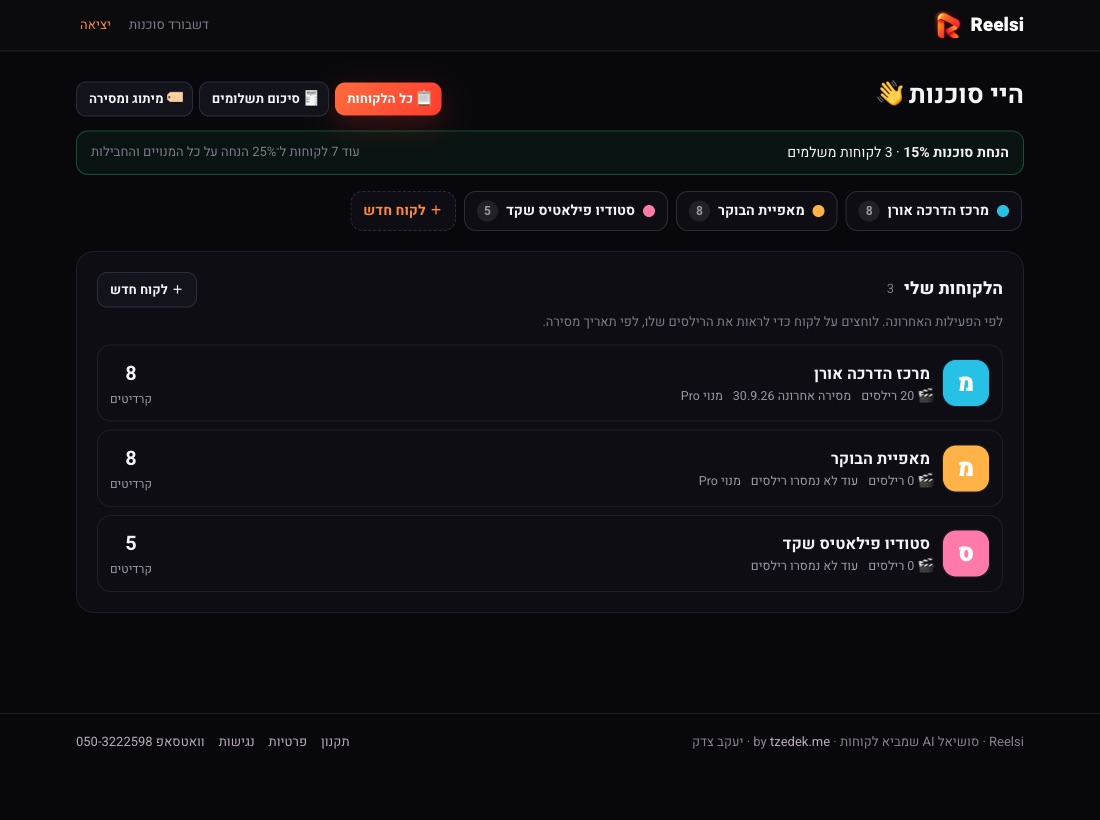Click מנוי Pro label in מרכז הדרכה אורן row
This screenshot has height=820, width=1100.
[702, 396]
